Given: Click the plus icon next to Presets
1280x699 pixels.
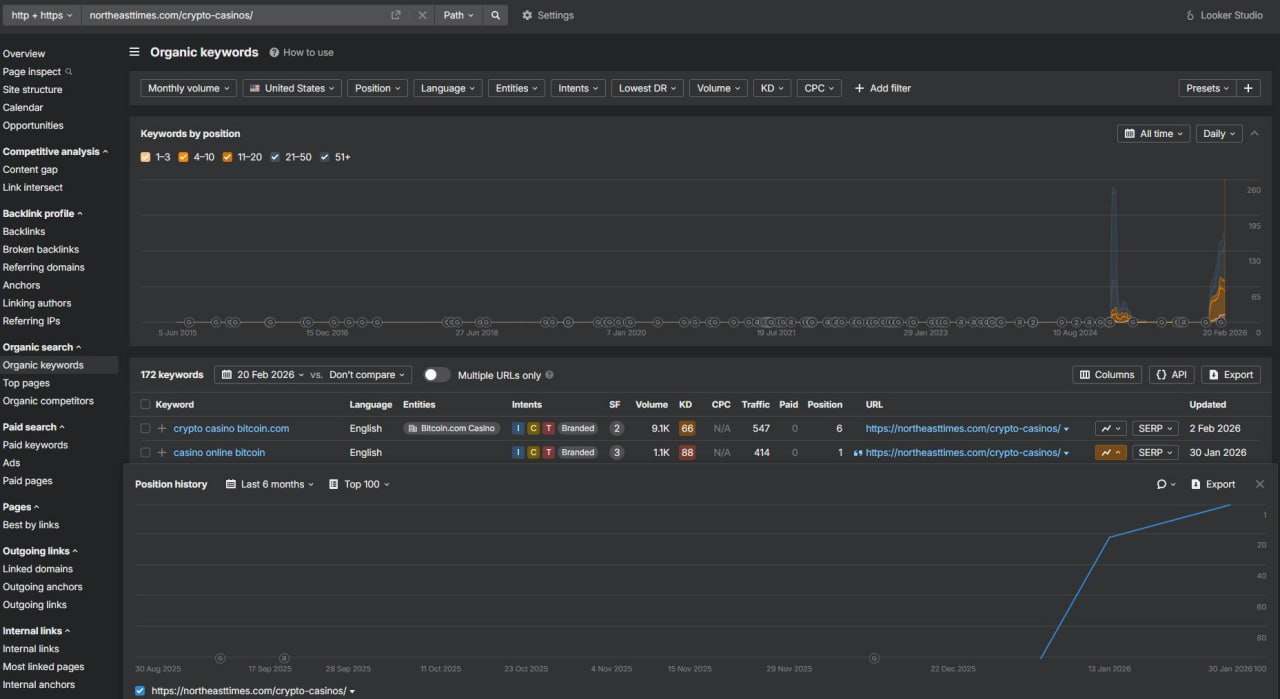Looking at the screenshot, I should (1248, 88).
